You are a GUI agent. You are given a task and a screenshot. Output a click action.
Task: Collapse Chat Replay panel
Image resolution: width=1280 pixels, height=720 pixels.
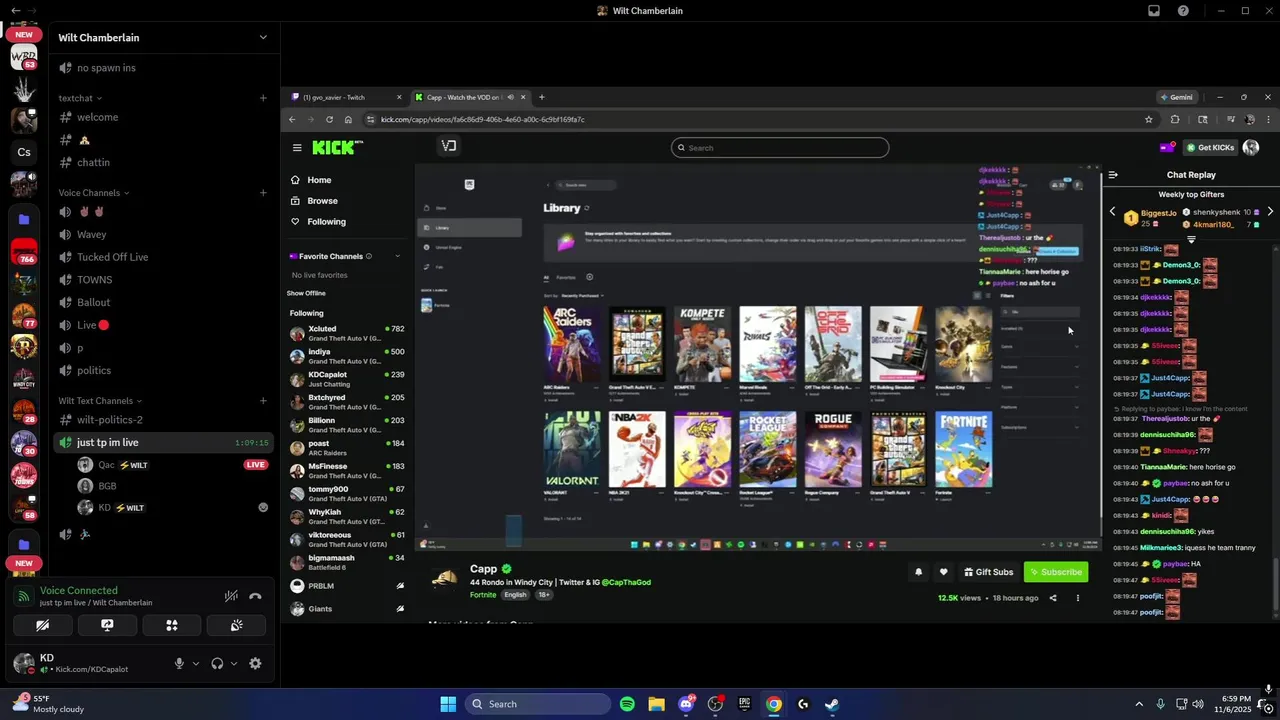[1113, 175]
